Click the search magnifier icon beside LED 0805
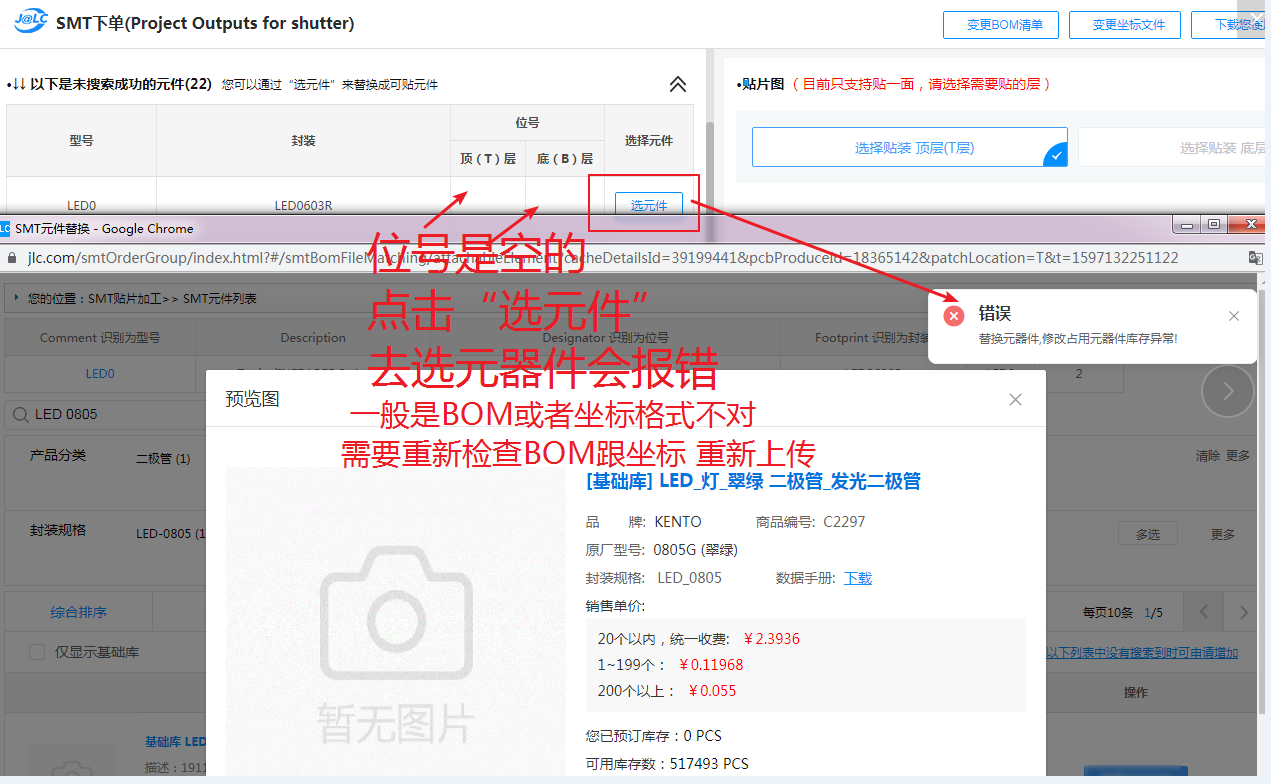The image size is (1271, 784). [20, 414]
